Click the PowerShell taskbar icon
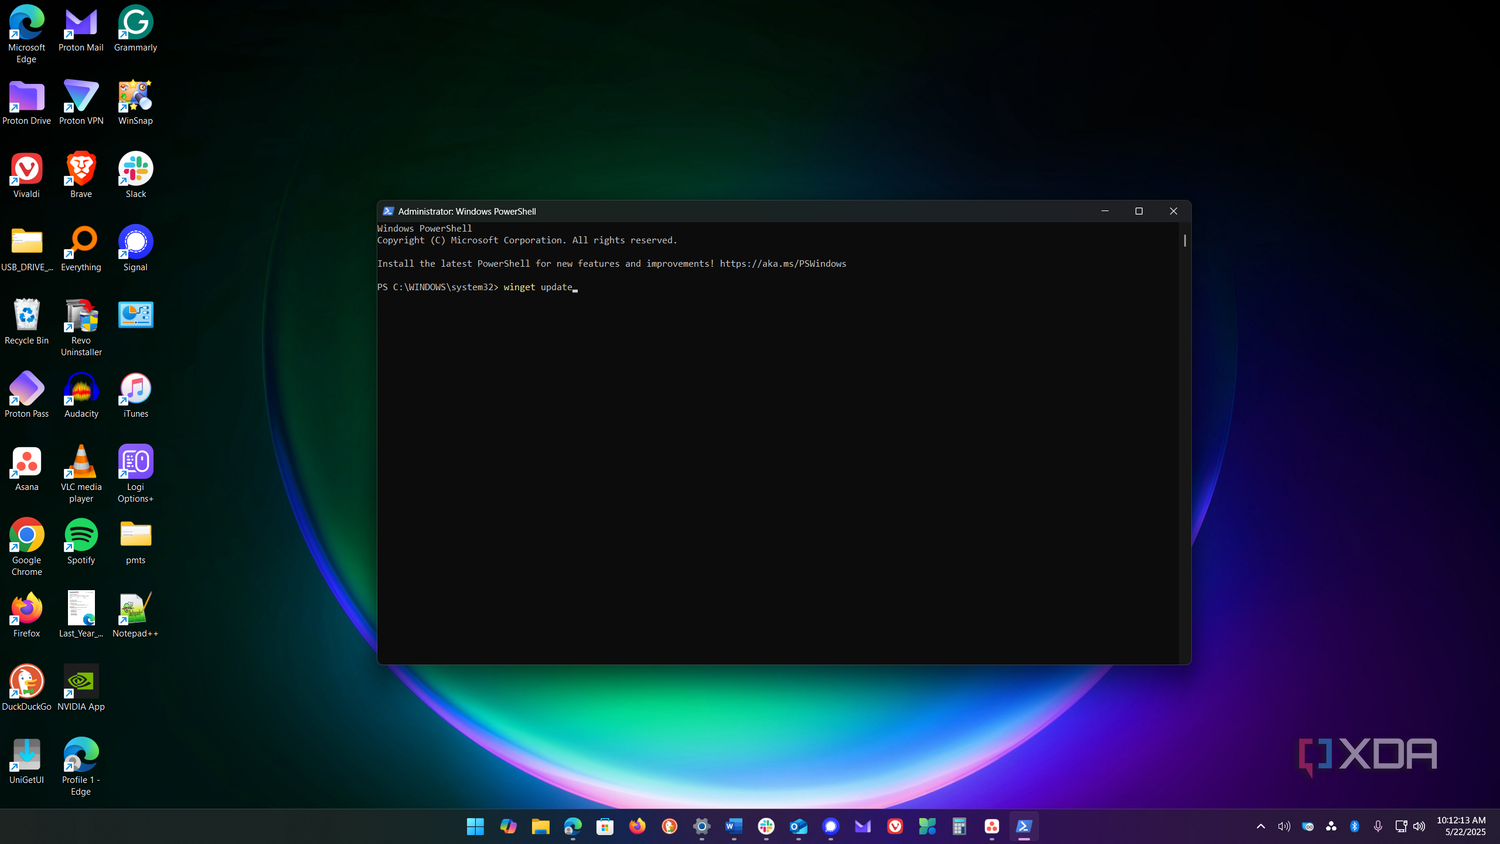1500x844 pixels. pos(1024,826)
